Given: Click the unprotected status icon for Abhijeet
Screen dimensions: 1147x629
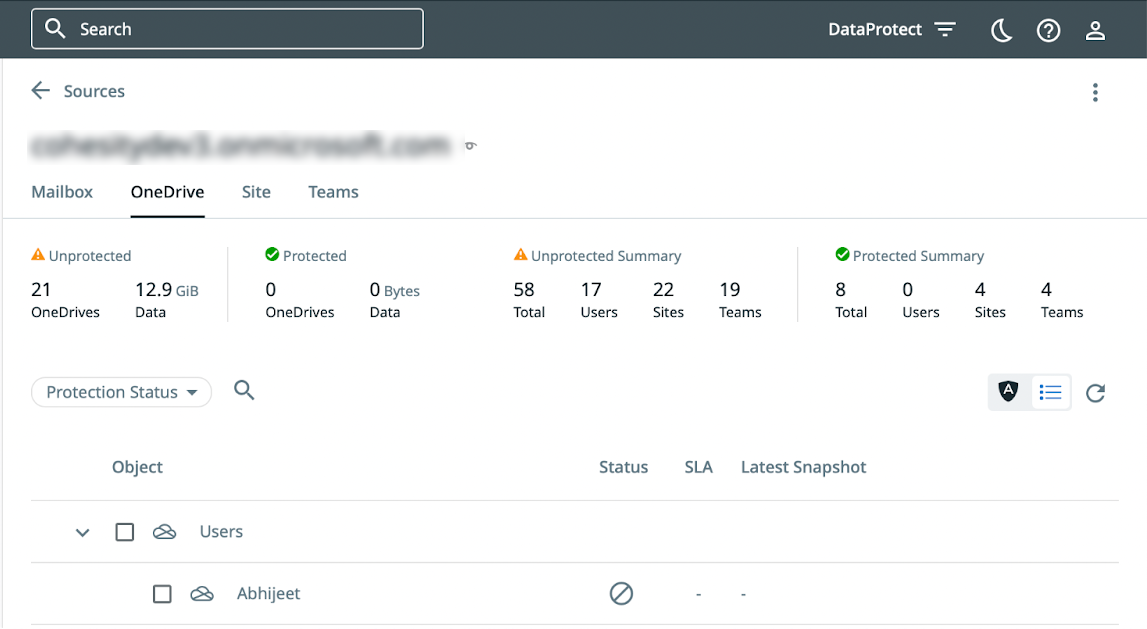Looking at the screenshot, I should coord(621,593).
